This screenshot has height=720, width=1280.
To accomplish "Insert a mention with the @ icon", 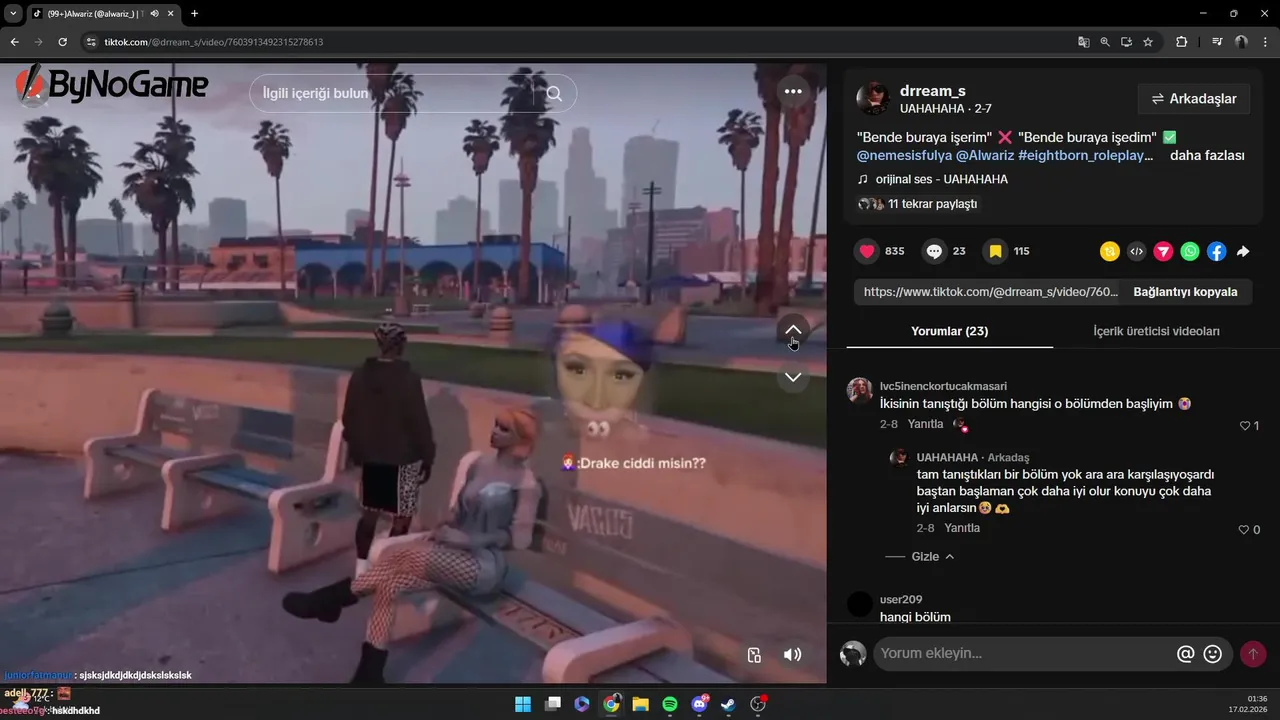I will [1186, 654].
